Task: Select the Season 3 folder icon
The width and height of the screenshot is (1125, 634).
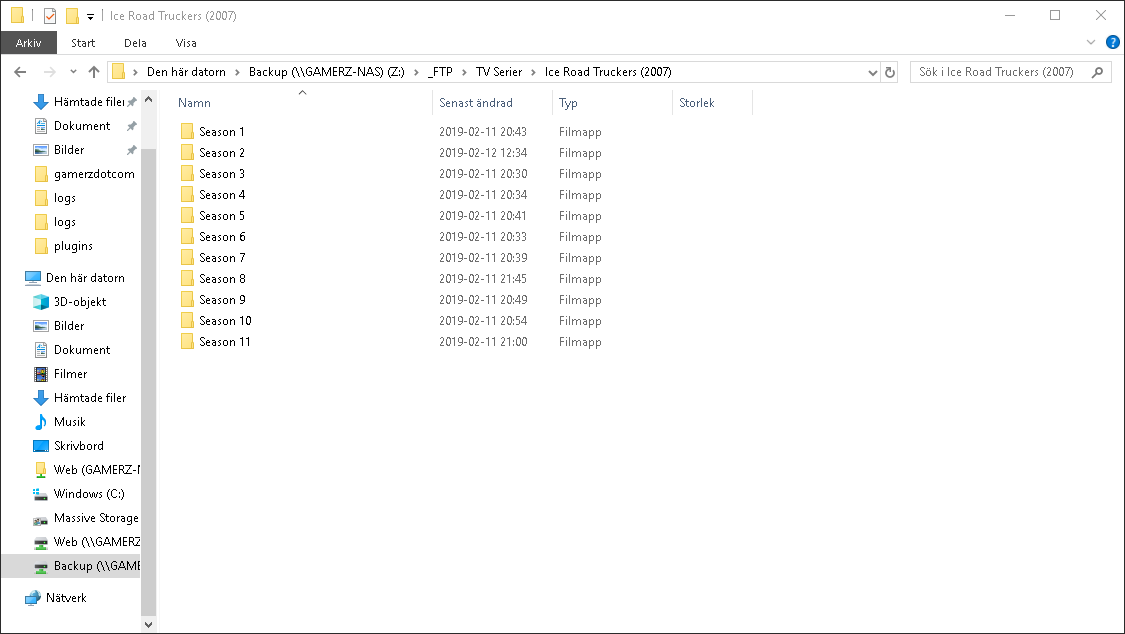Action: point(187,174)
